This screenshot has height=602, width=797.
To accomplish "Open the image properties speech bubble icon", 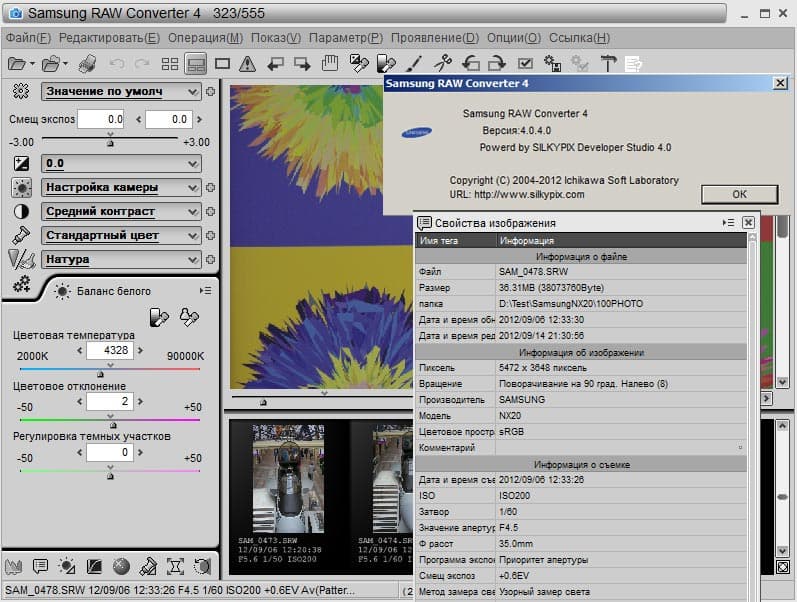I will point(41,566).
